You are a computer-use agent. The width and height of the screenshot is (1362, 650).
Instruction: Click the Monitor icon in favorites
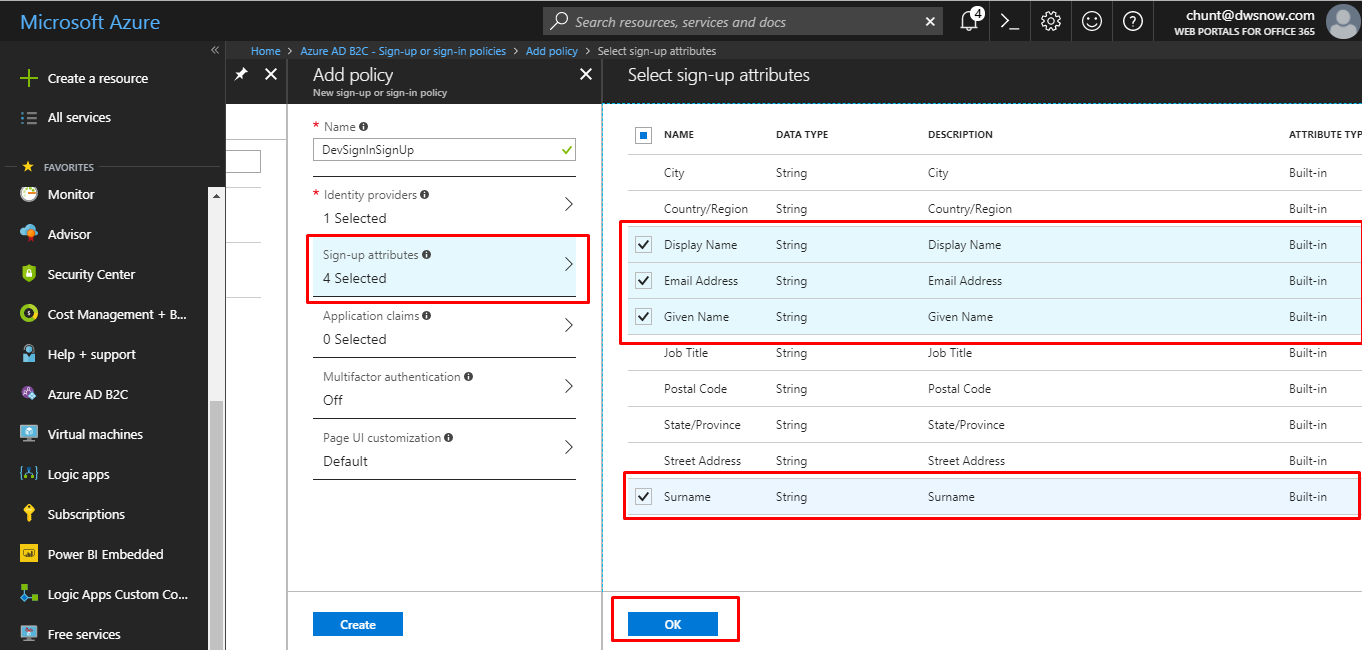[x=29, y=194]
